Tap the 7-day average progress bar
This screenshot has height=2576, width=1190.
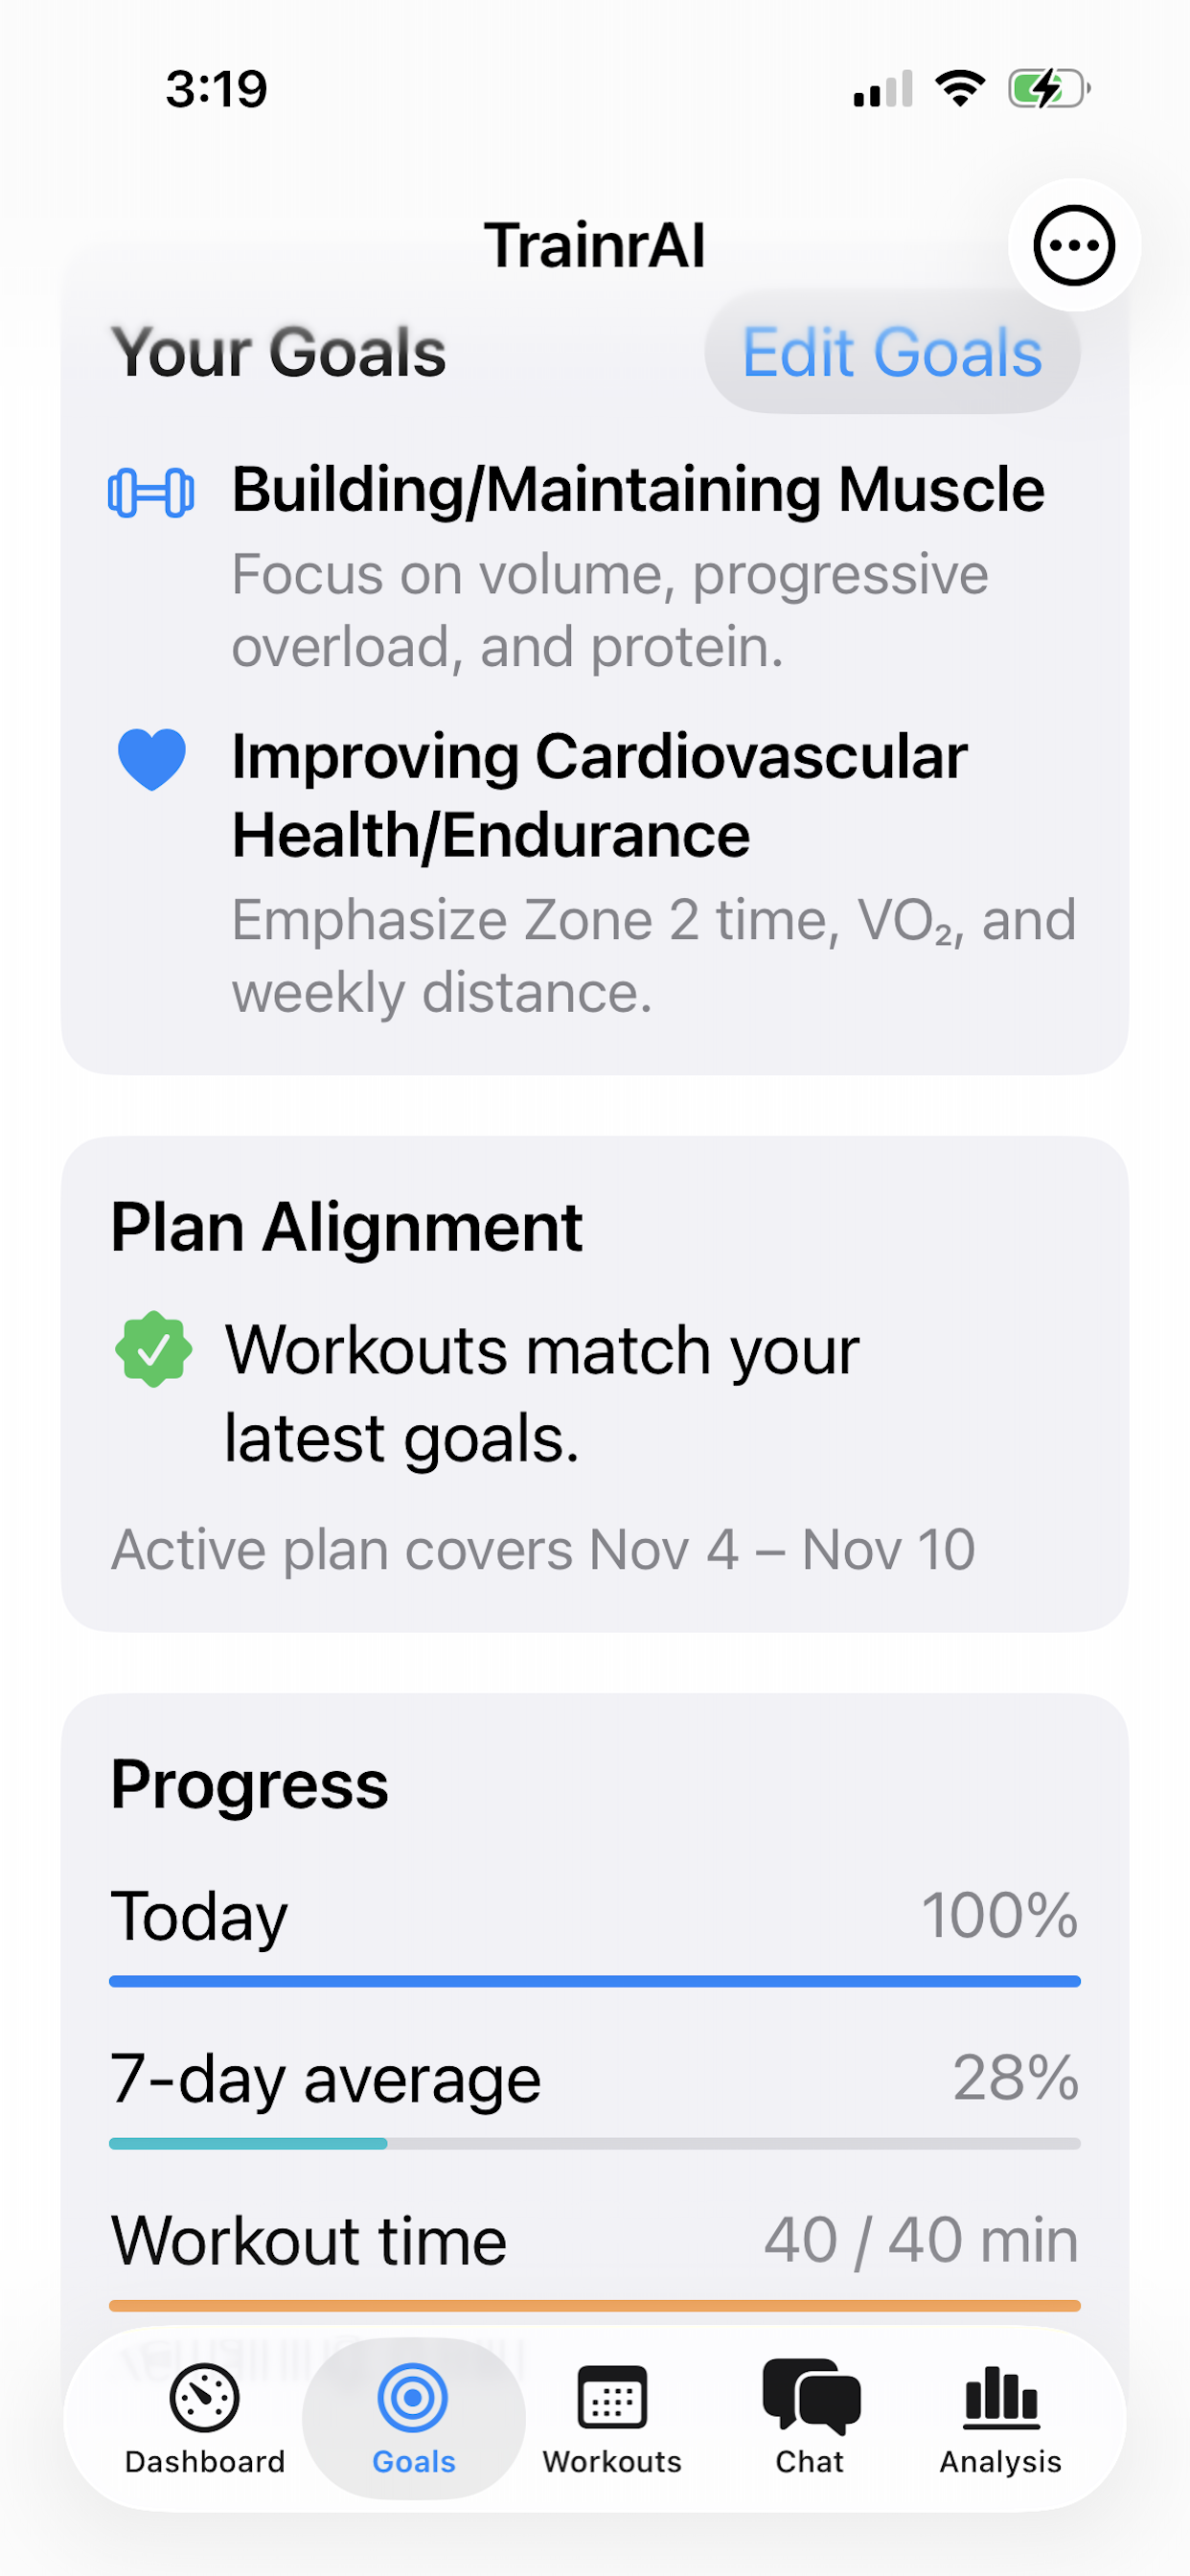pos(595,2143)
